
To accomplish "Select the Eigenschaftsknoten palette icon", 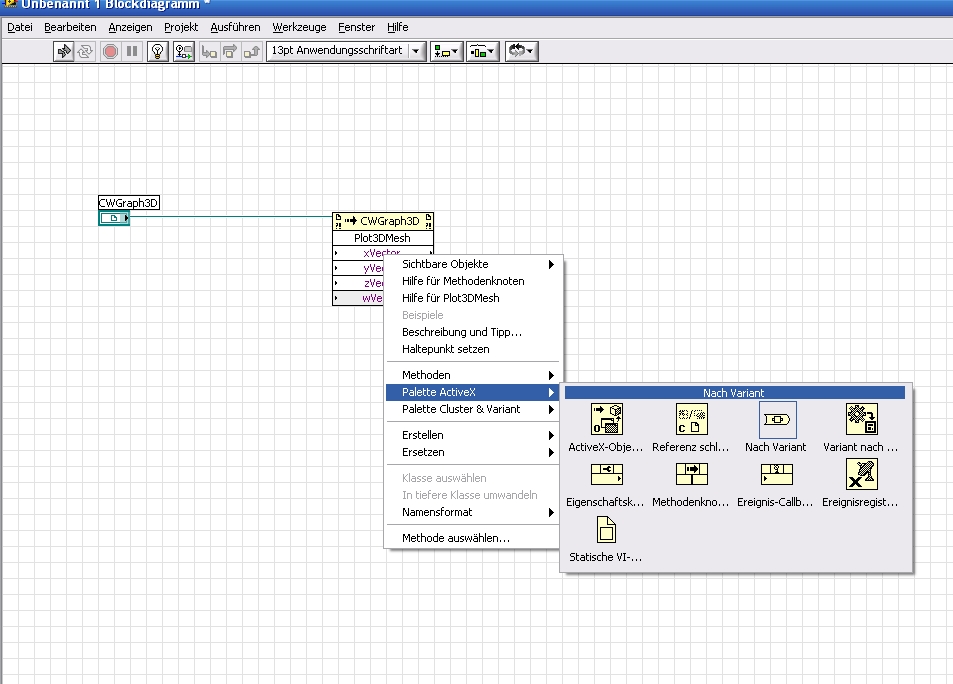I will pos(607,475).
